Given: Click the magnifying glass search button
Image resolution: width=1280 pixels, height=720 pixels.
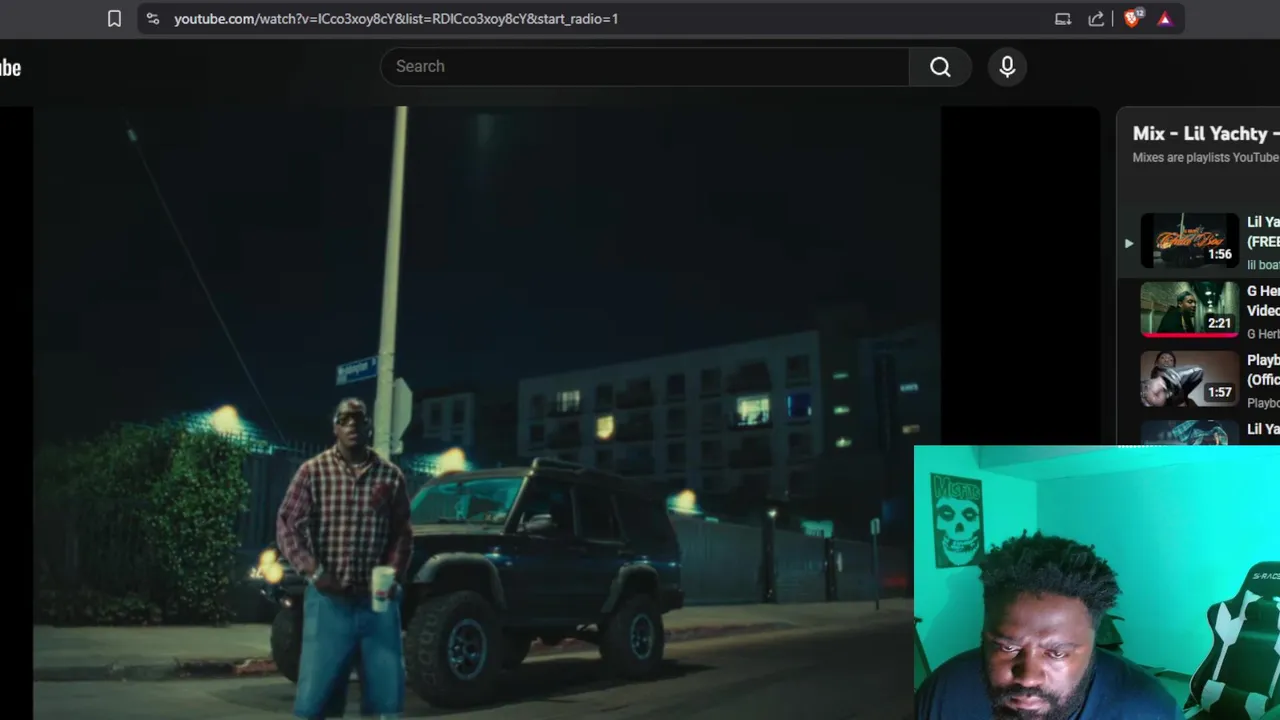Looking at the screenshot, I should coord(940,67).
